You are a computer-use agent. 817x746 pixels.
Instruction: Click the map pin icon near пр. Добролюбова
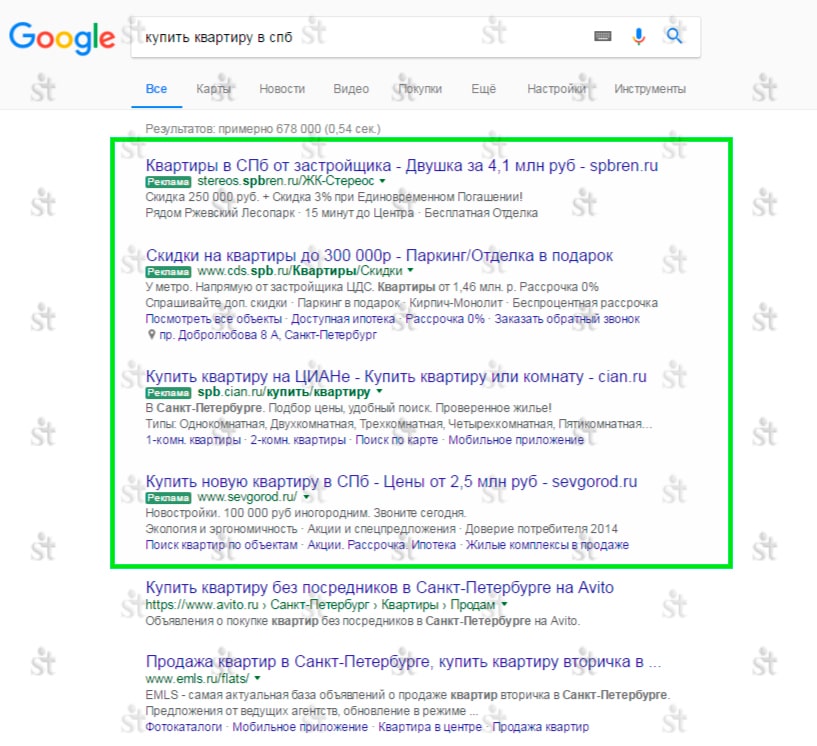click(151, 334)
